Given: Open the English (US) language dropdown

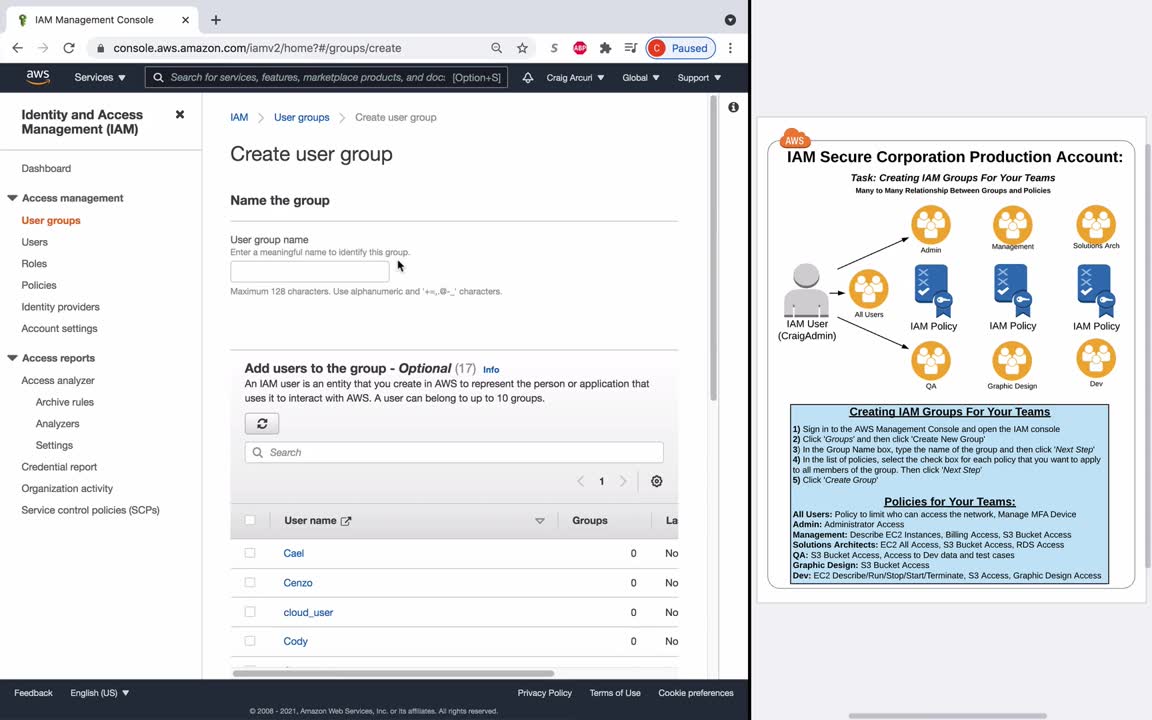Looking at the screenshot, I should 99,693.
